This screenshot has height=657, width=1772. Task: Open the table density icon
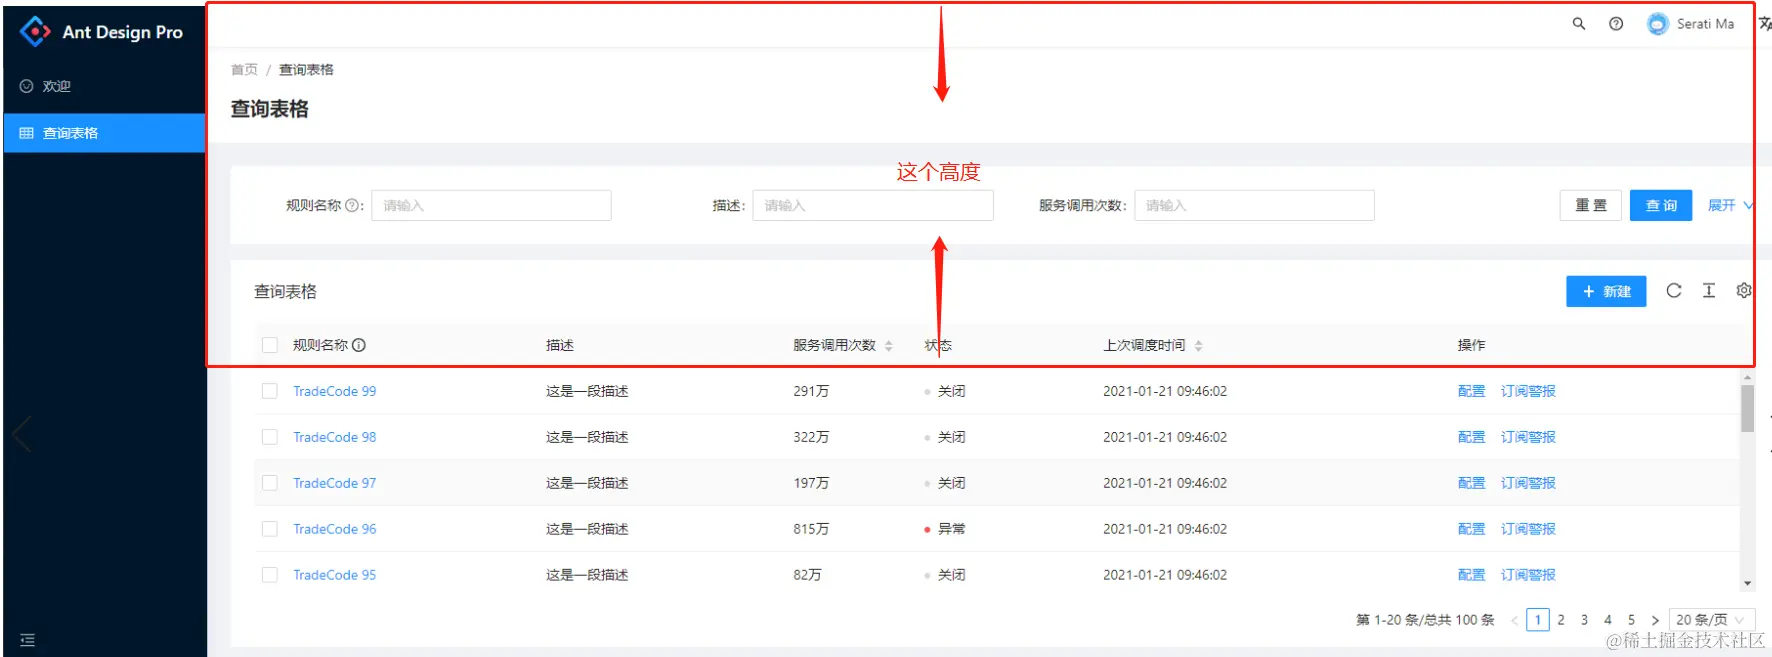coord(1709,291)
